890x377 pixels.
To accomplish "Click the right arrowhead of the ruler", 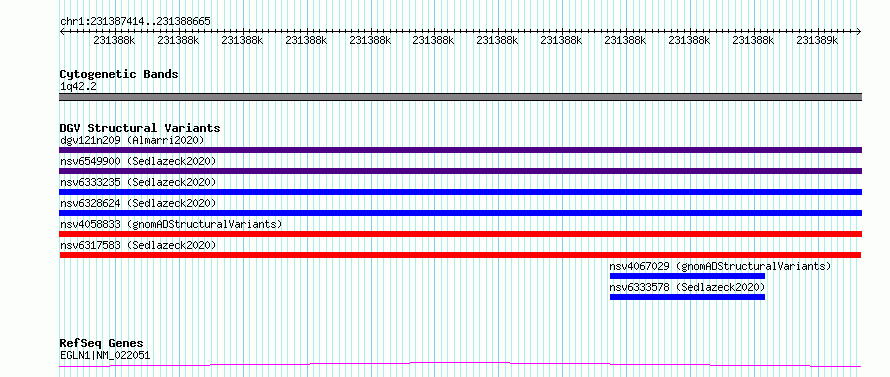I will pos(859,32).
